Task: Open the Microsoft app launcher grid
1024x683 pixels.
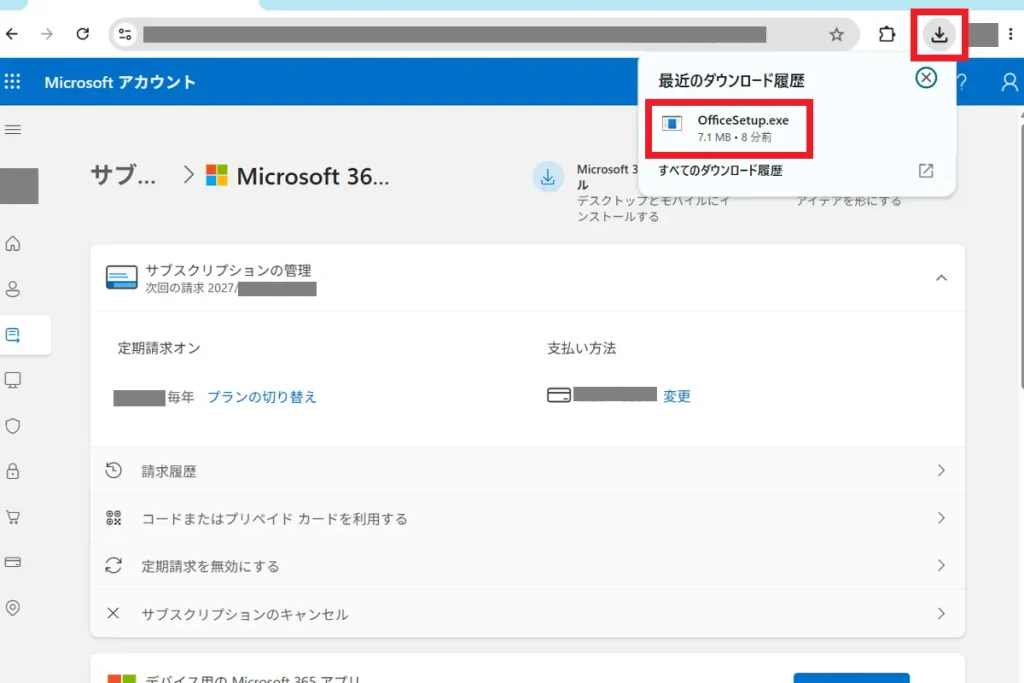Action: (12, 82)
